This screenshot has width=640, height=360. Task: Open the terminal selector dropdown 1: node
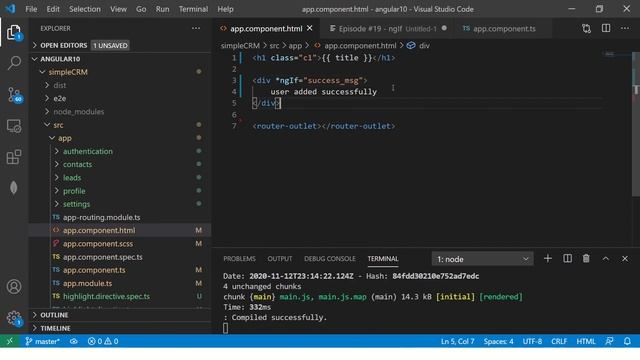pyautogui.click(x=482, y=259)
